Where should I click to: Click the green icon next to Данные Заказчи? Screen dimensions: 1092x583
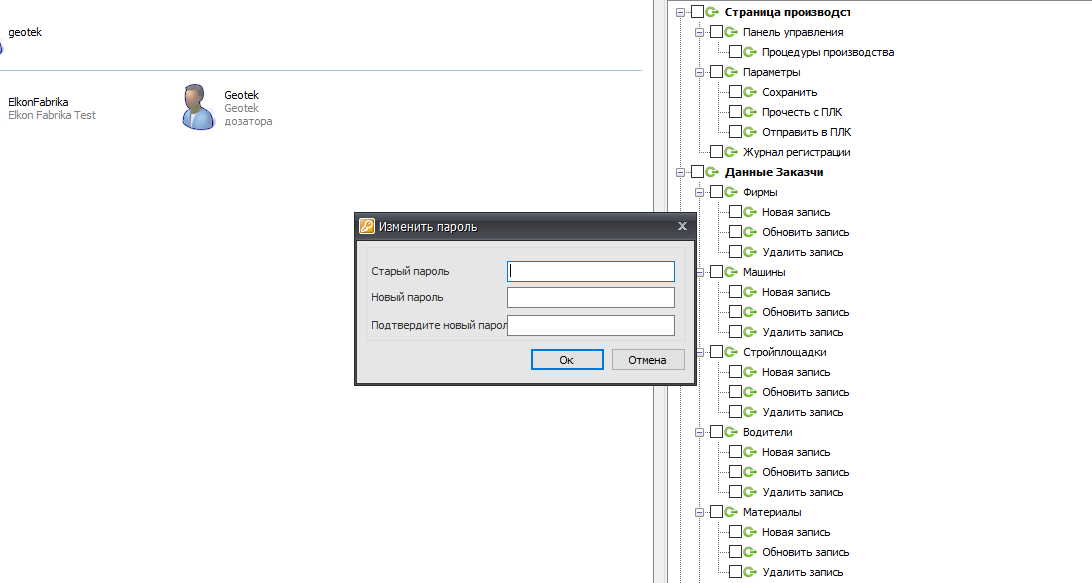click(x=712, y=172)
